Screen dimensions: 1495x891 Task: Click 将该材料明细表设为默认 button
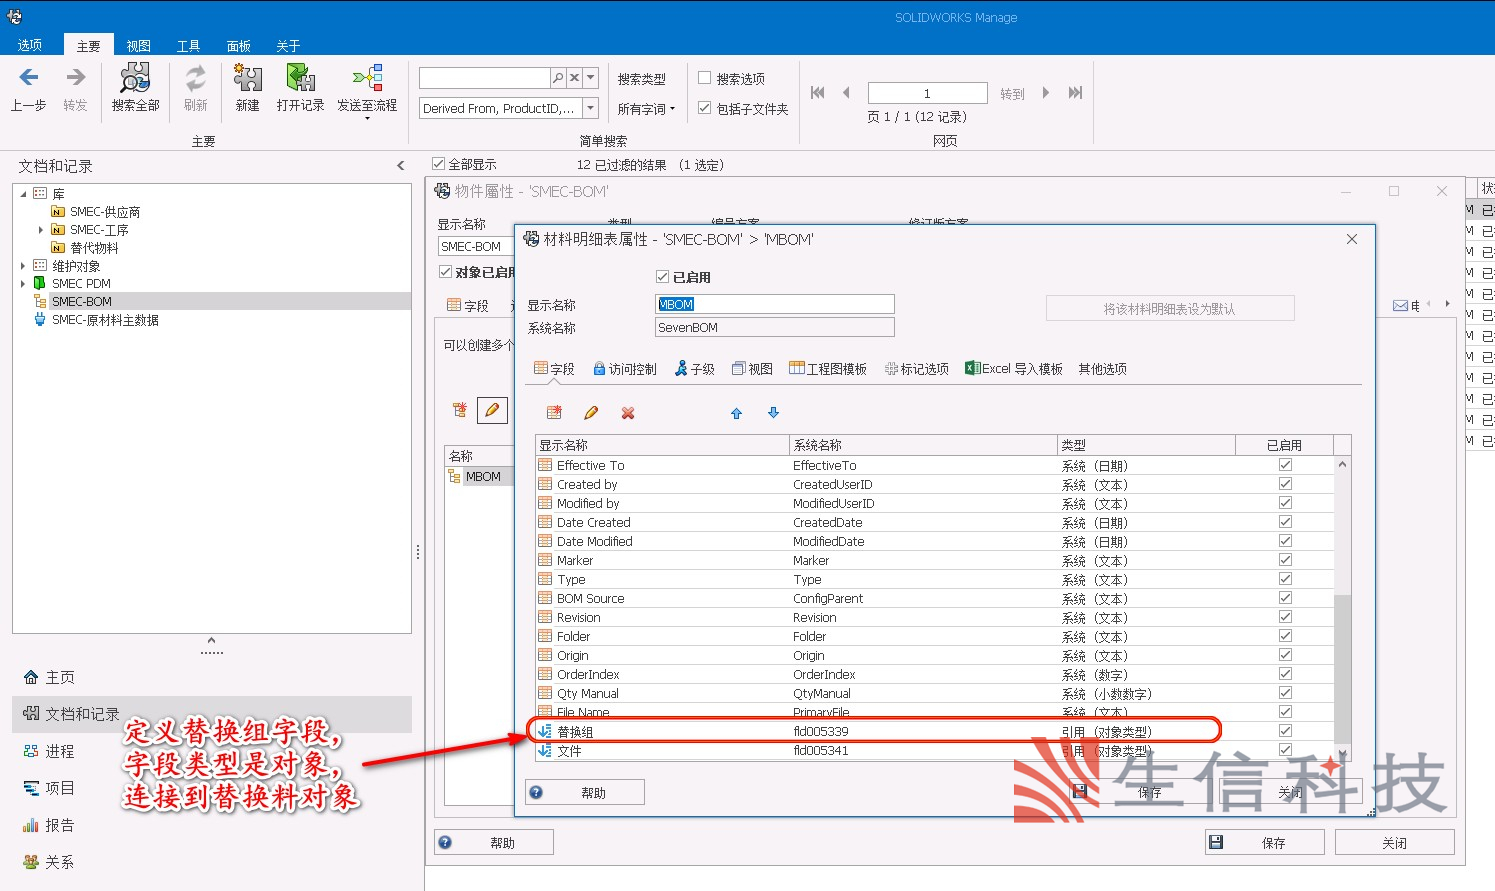(1170, 308)
